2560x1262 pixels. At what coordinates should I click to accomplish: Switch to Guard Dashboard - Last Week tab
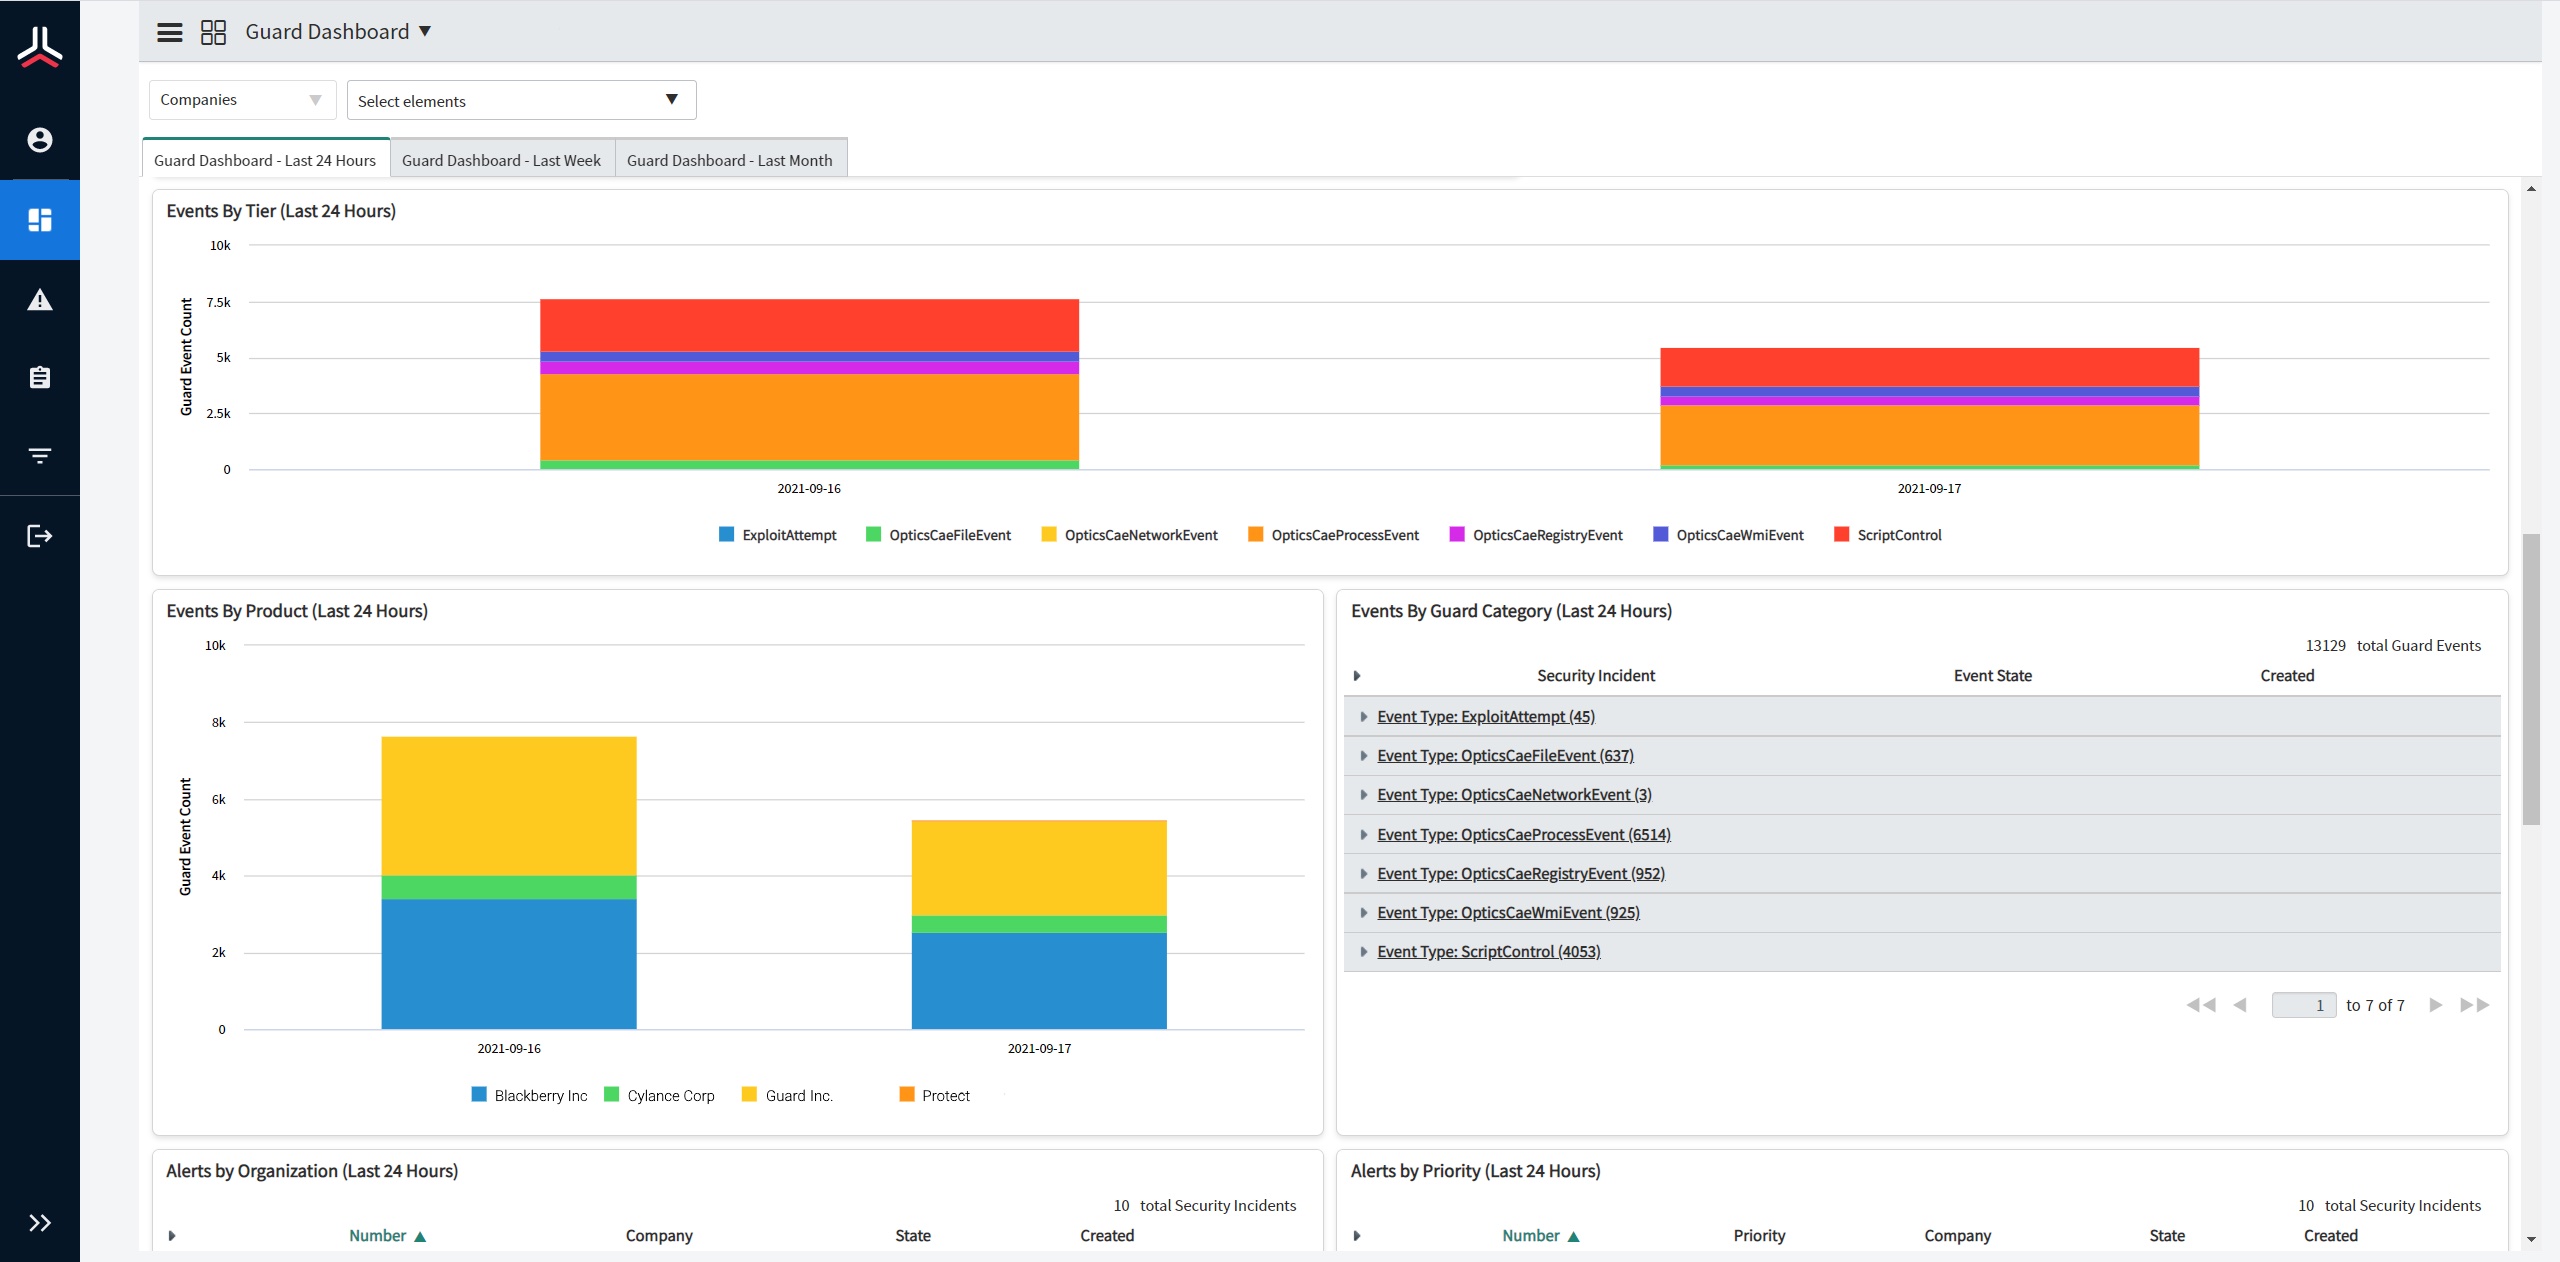pos(501,160)
